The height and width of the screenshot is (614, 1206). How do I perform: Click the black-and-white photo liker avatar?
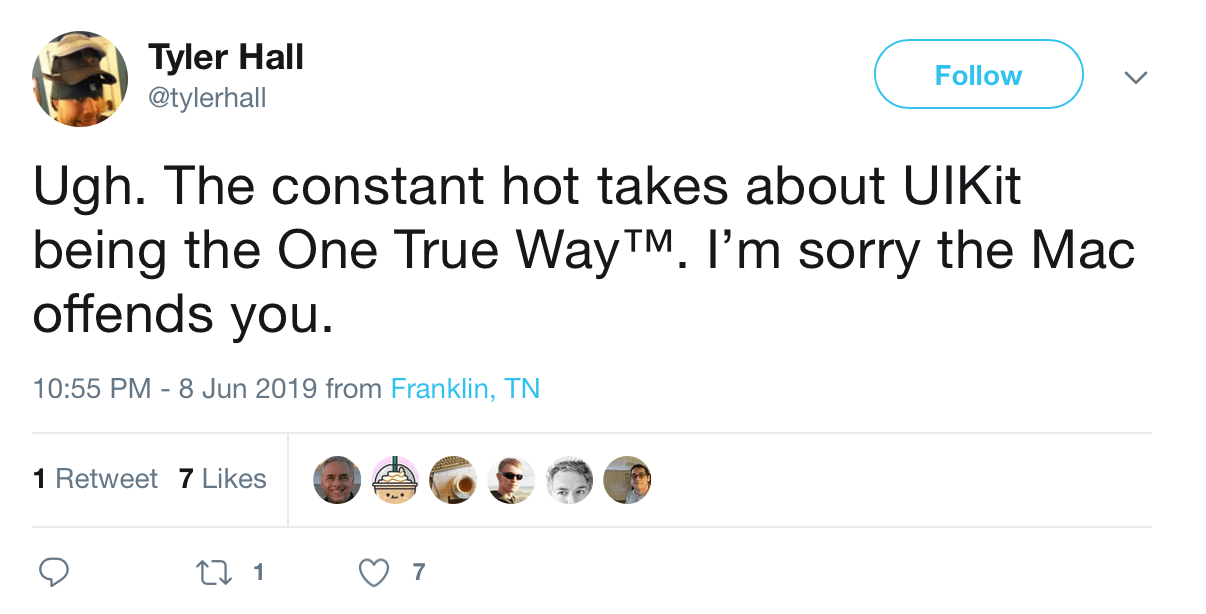(569, 480)
